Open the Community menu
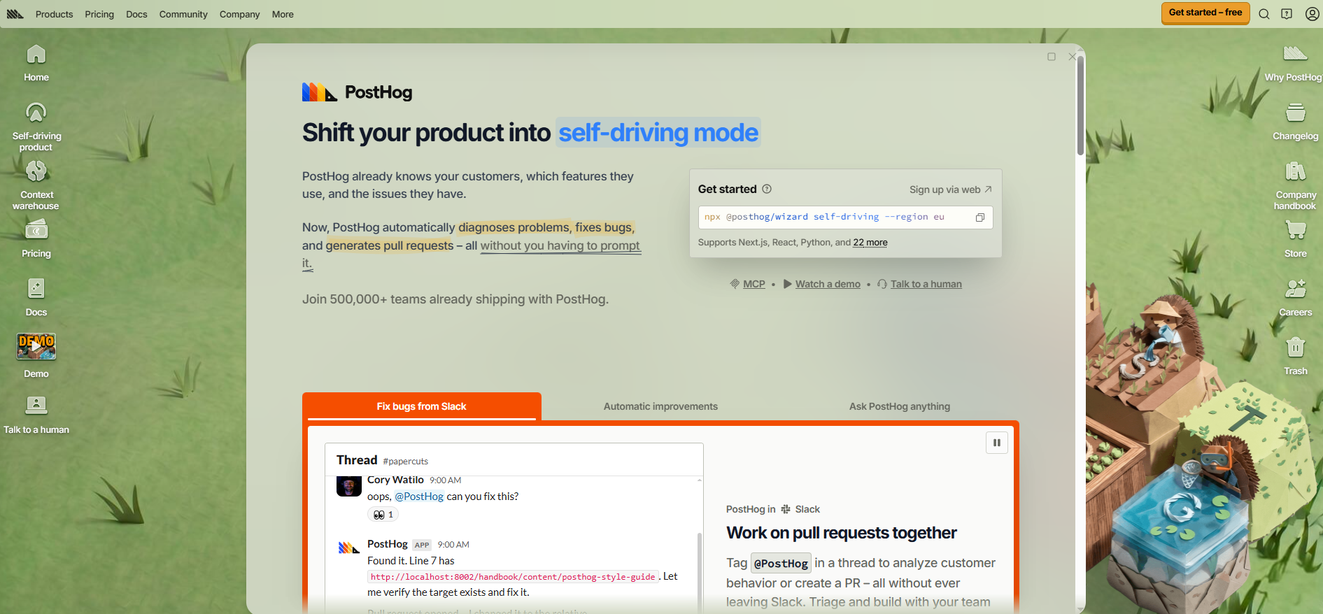Viewport: 1323px width, 614px height. tap(183, 14)
